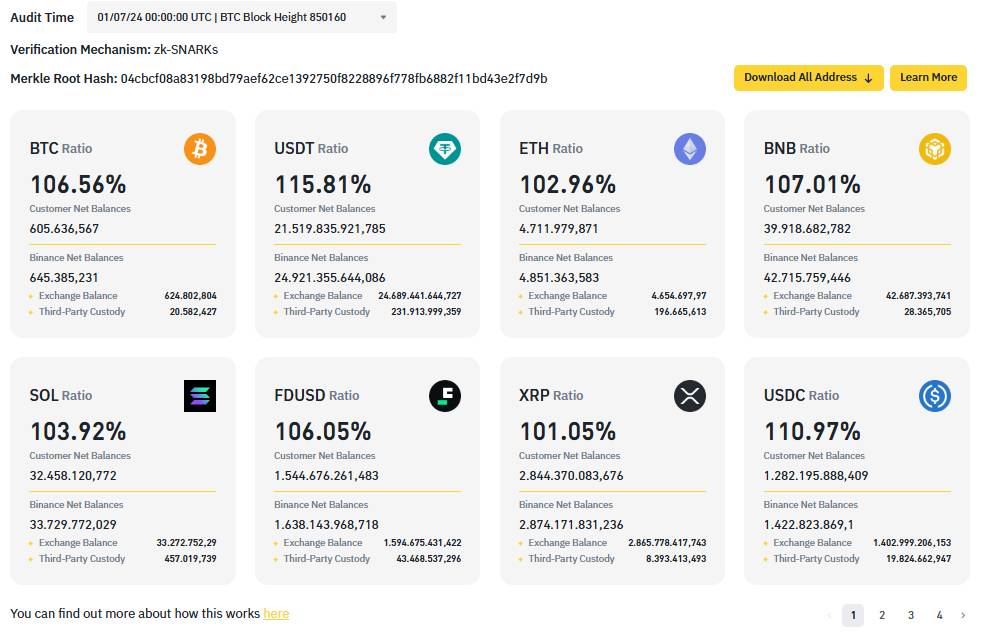The width and height of the screenshot is (984, 641).
Task: Click FDUSD Binance net balance 1.638.143.968,718
Action: coord(326,525)
